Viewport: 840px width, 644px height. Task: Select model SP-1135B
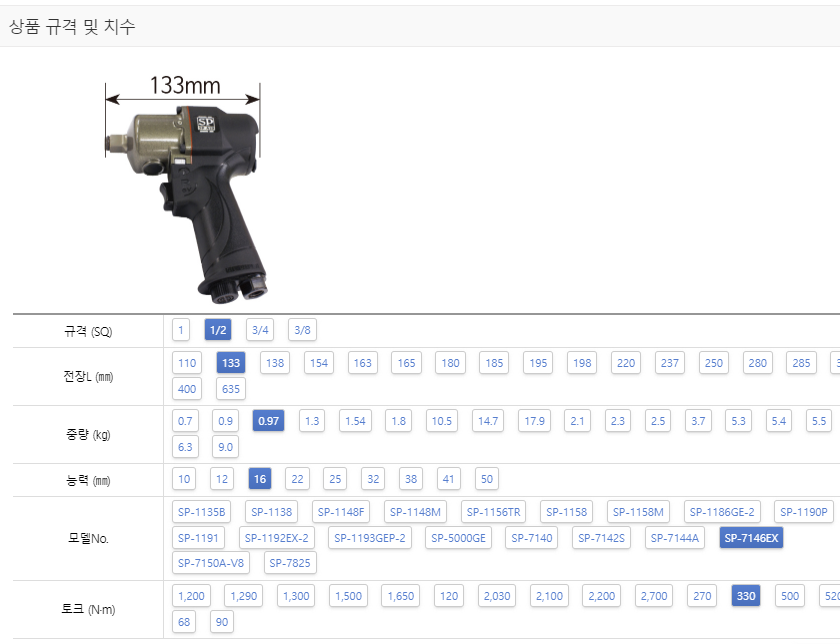[x=201, y=512]
